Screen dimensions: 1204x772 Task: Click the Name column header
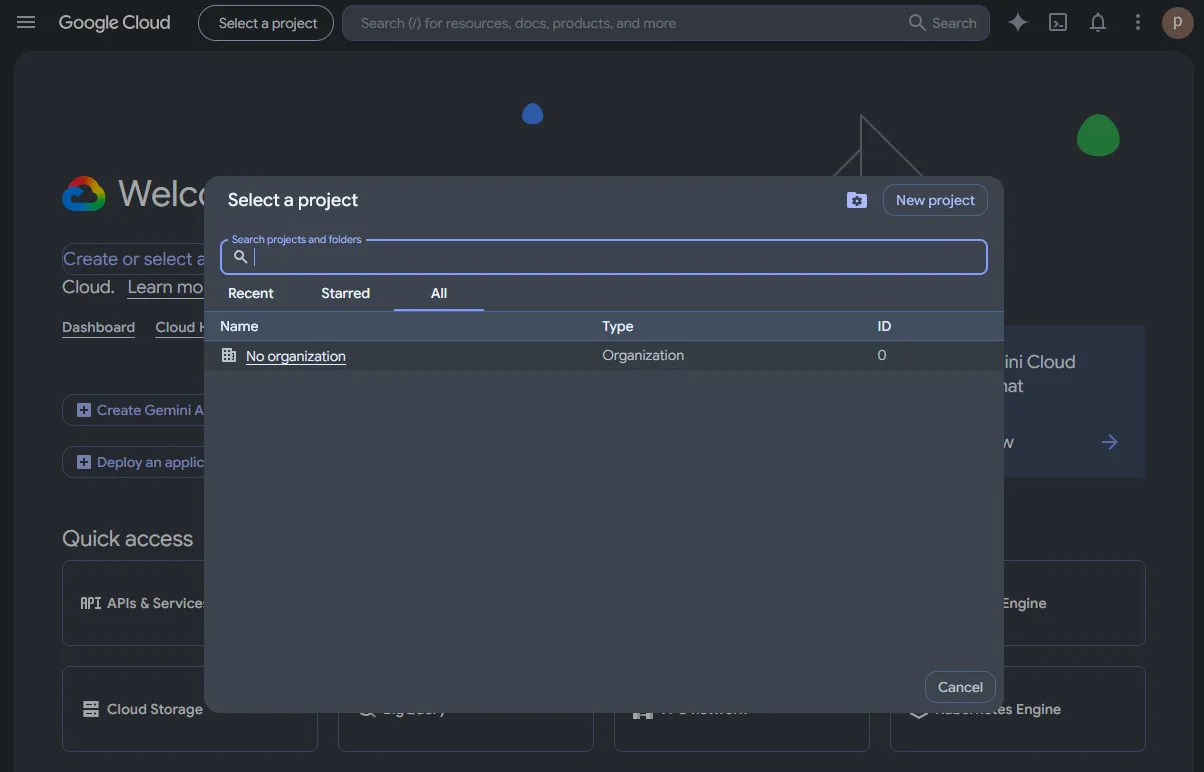click(239, 326)
